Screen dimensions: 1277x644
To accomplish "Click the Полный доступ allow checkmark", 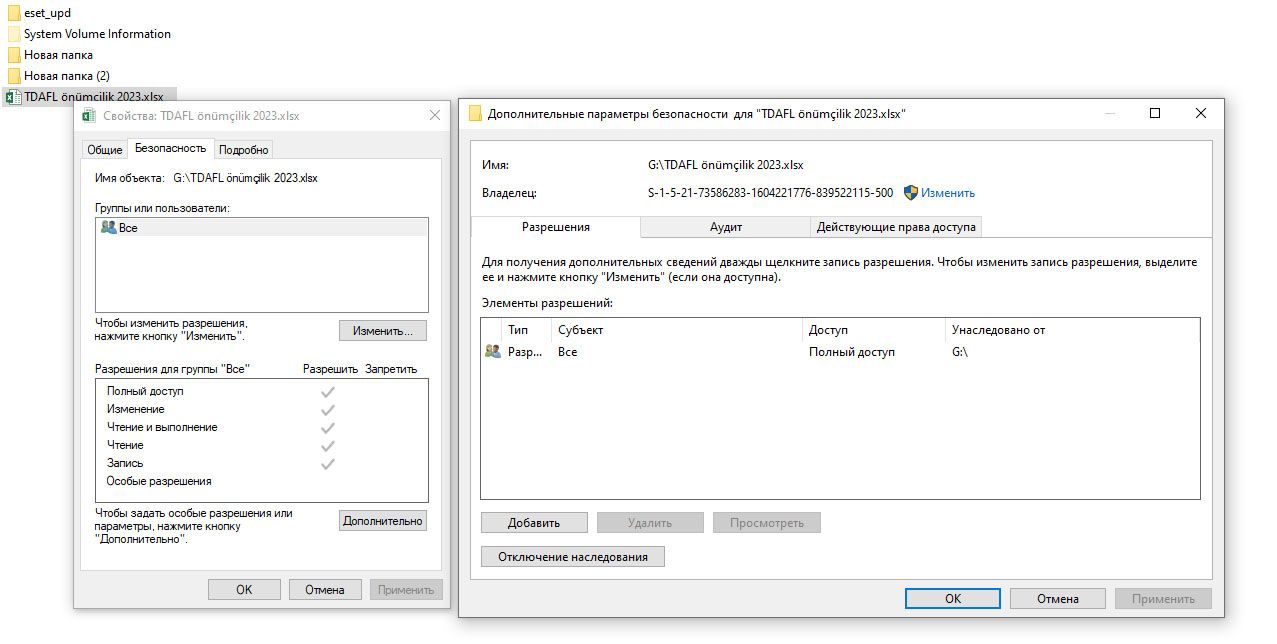I will (327, 392).
